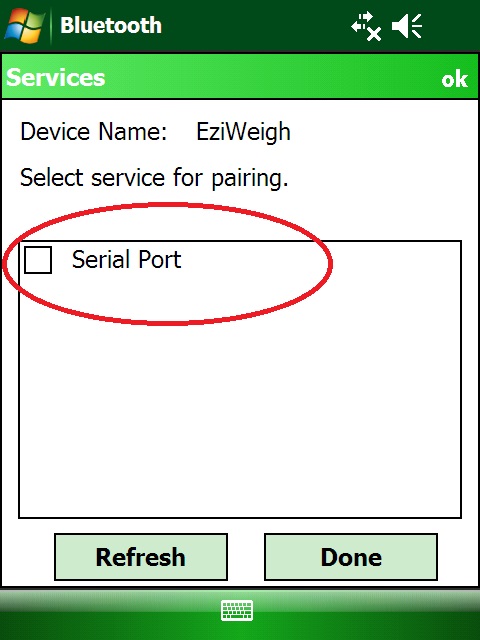Click the Done button
480x640 pixels.
(351, 557)
